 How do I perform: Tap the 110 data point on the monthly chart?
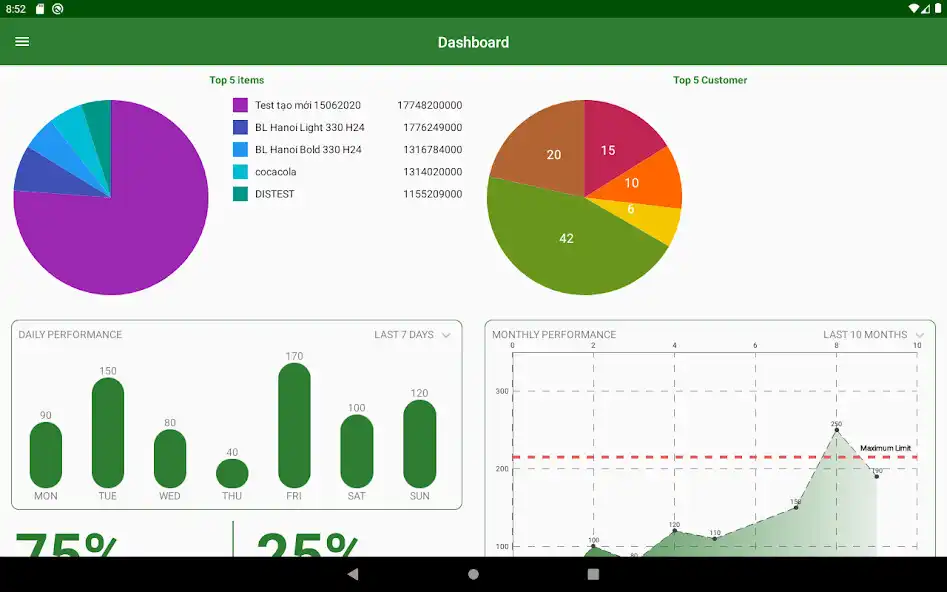pyautogui.click(x=715, y=538)
